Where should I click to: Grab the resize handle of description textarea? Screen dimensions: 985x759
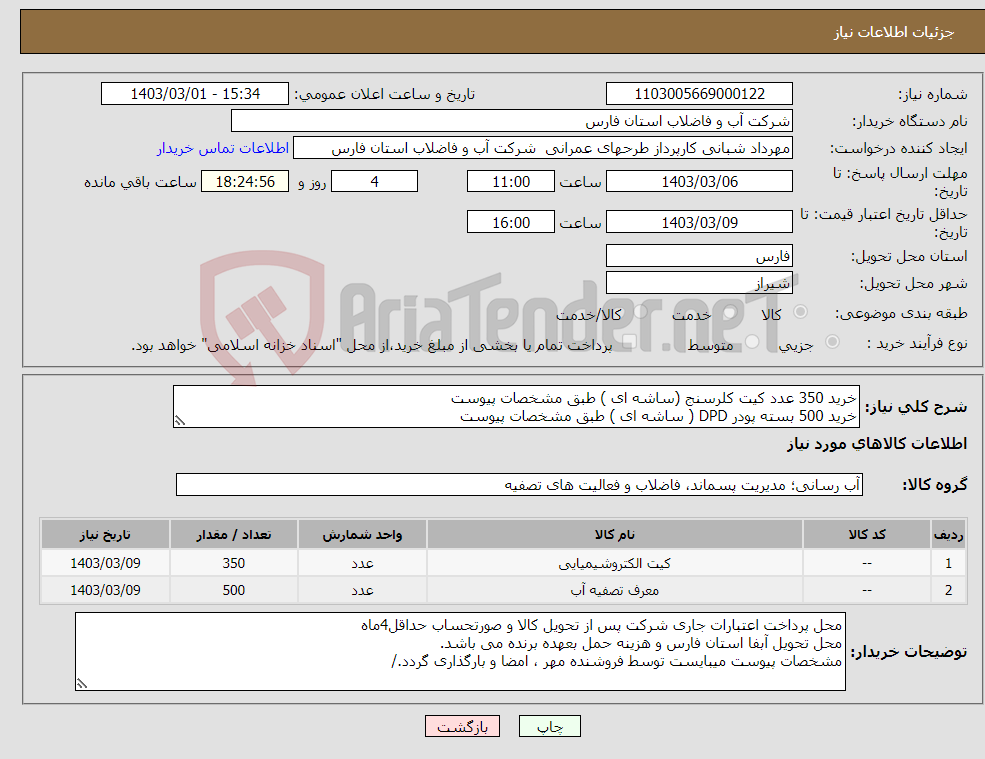tap(180, 421)
